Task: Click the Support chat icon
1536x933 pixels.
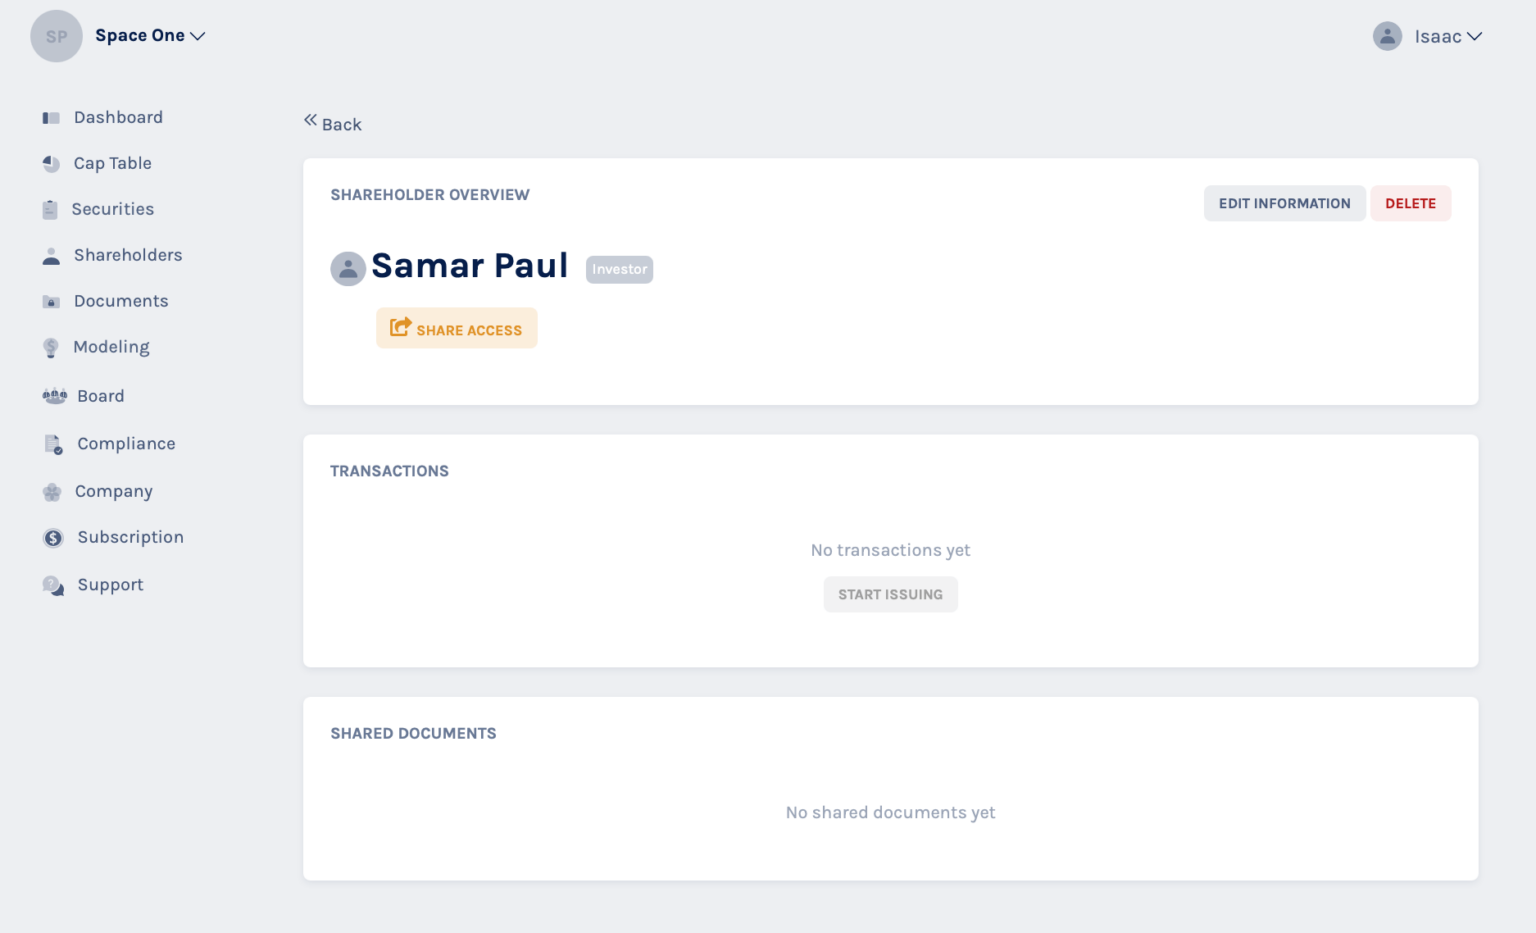Action: (53, 586)
